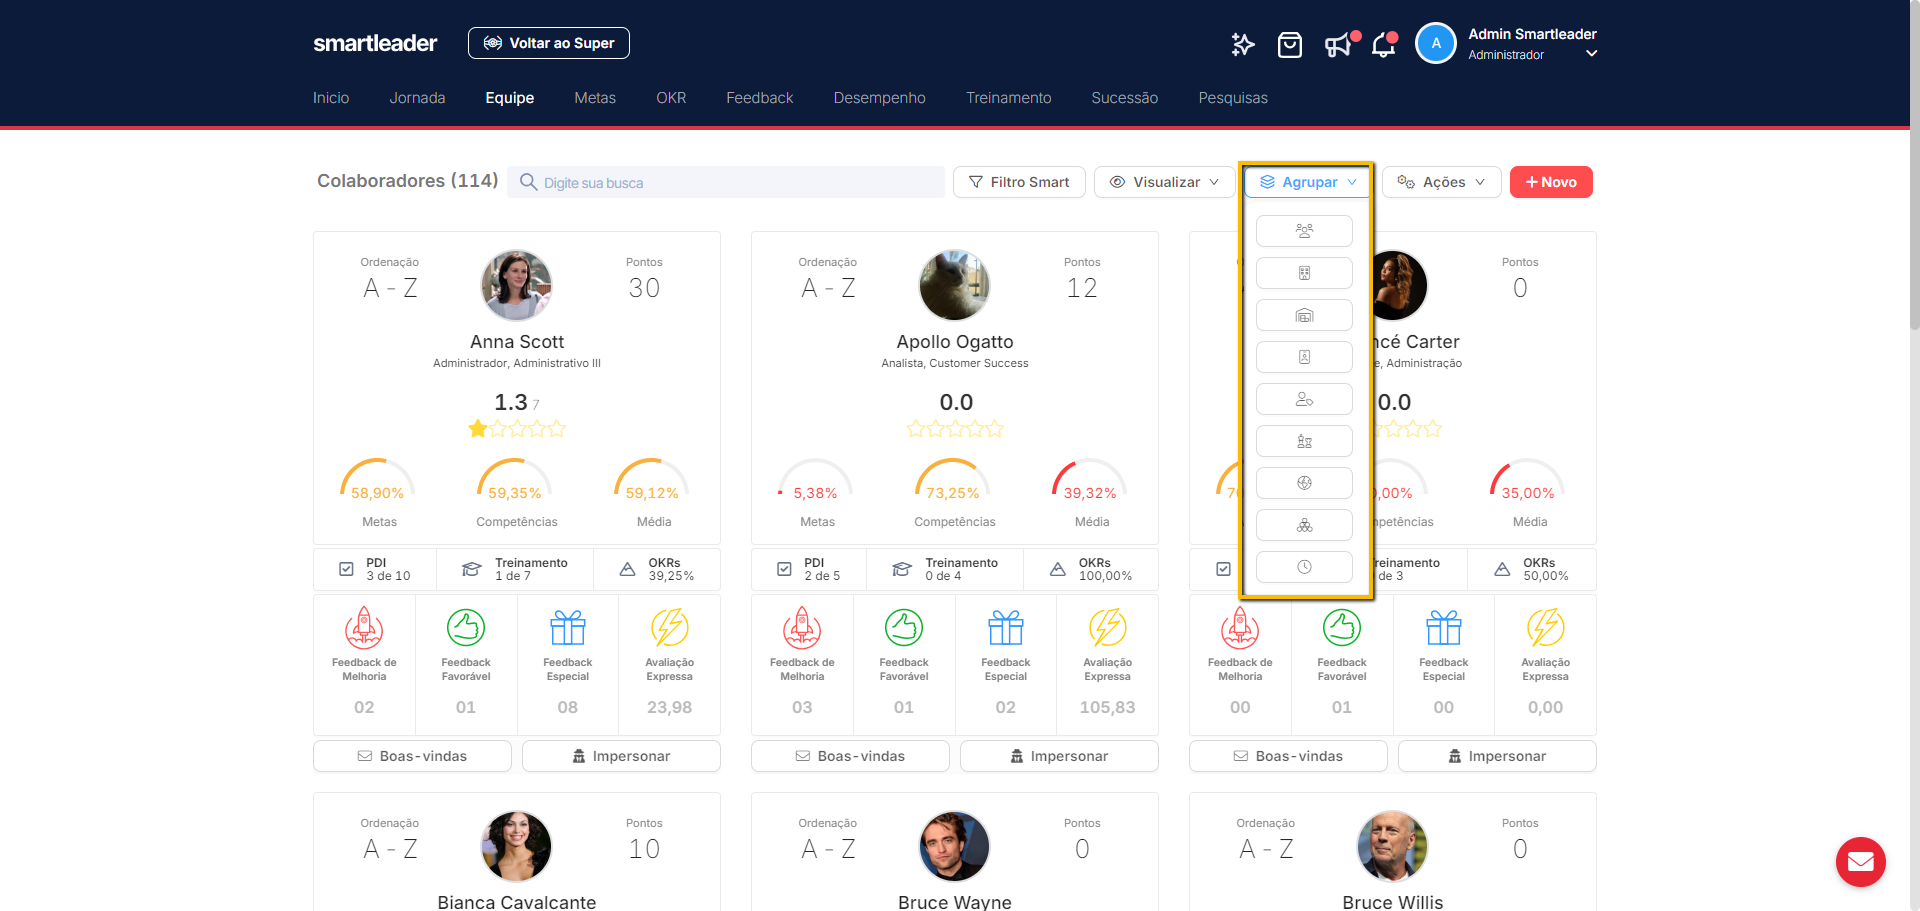Send Boas-vindas to Apollo Ogatto

[x=850, y=756]
